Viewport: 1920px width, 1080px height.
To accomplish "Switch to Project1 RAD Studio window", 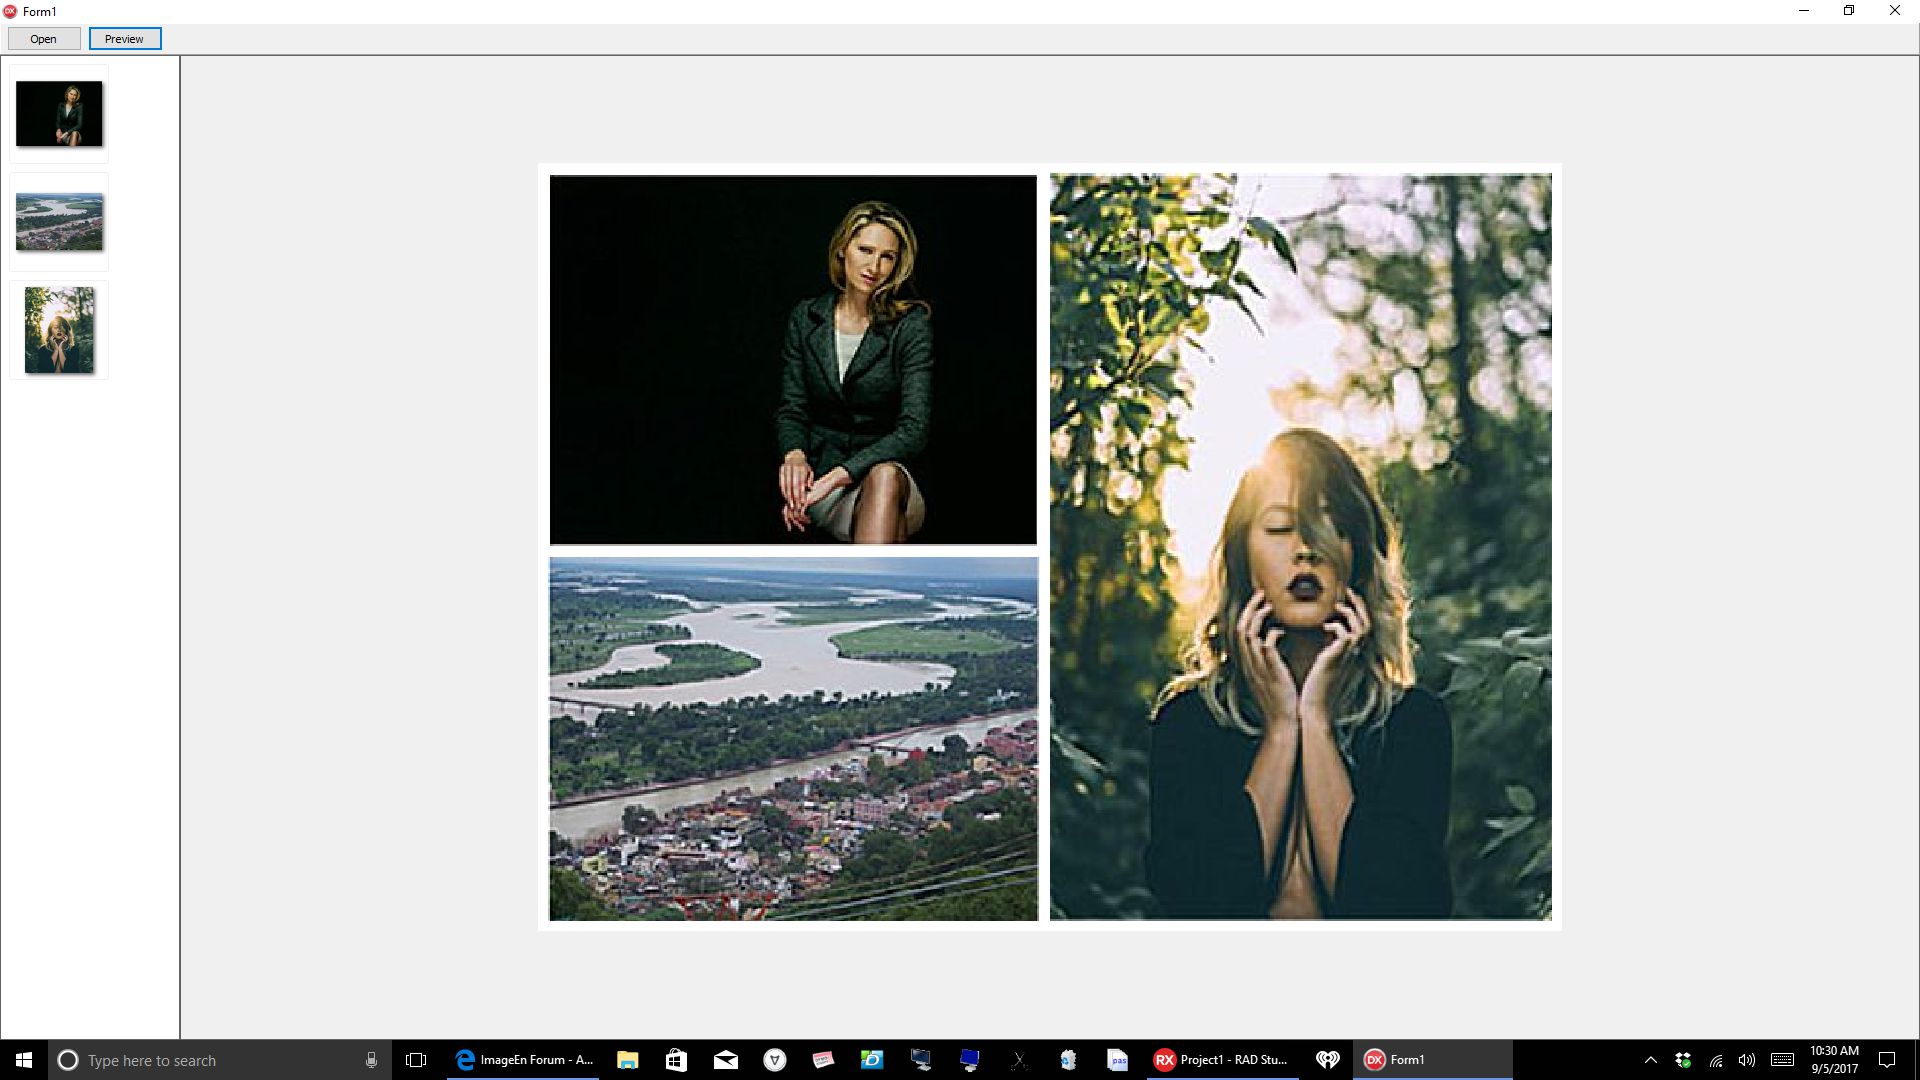I will tap(1222, 1060).
